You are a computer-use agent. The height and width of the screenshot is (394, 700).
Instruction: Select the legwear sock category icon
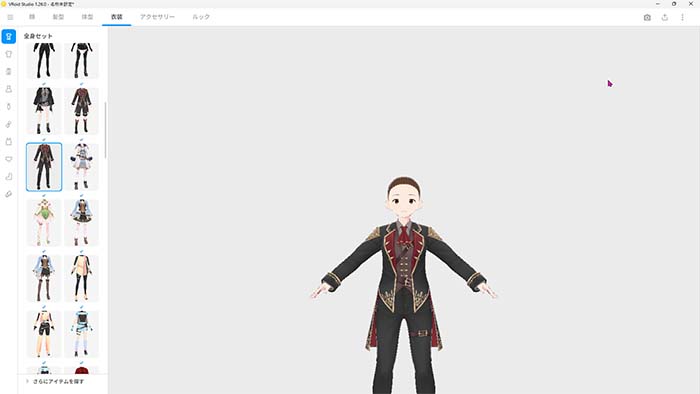[8, 177]
